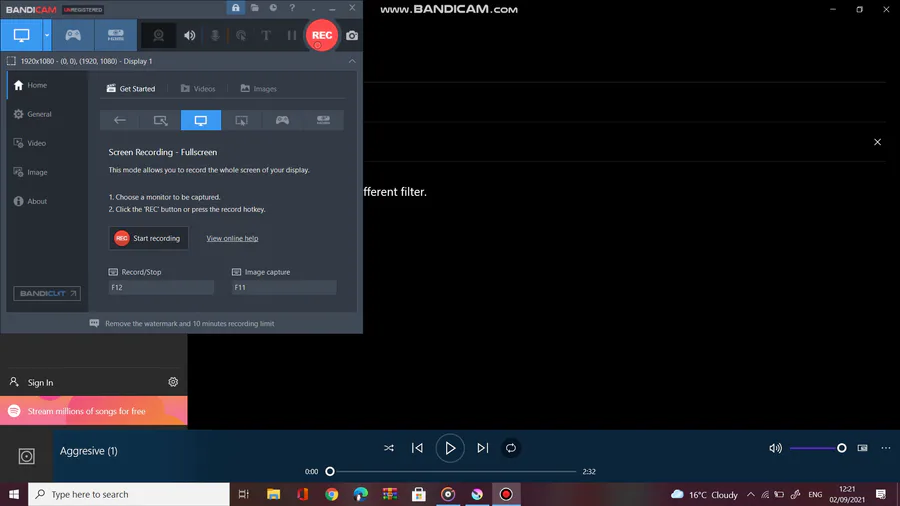Switch to the Videos tab
This screenshot has width=900, height=506.
point(198,88)
